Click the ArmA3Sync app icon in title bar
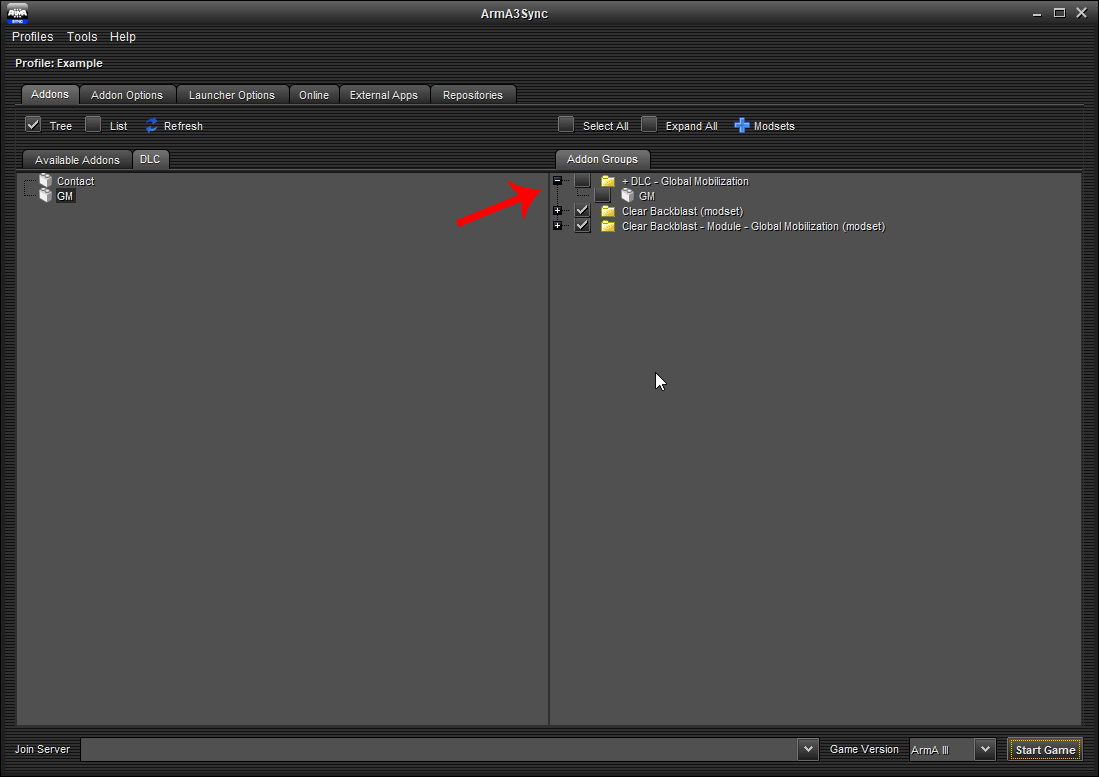The image size is (1099, 777). pos(17,13)
